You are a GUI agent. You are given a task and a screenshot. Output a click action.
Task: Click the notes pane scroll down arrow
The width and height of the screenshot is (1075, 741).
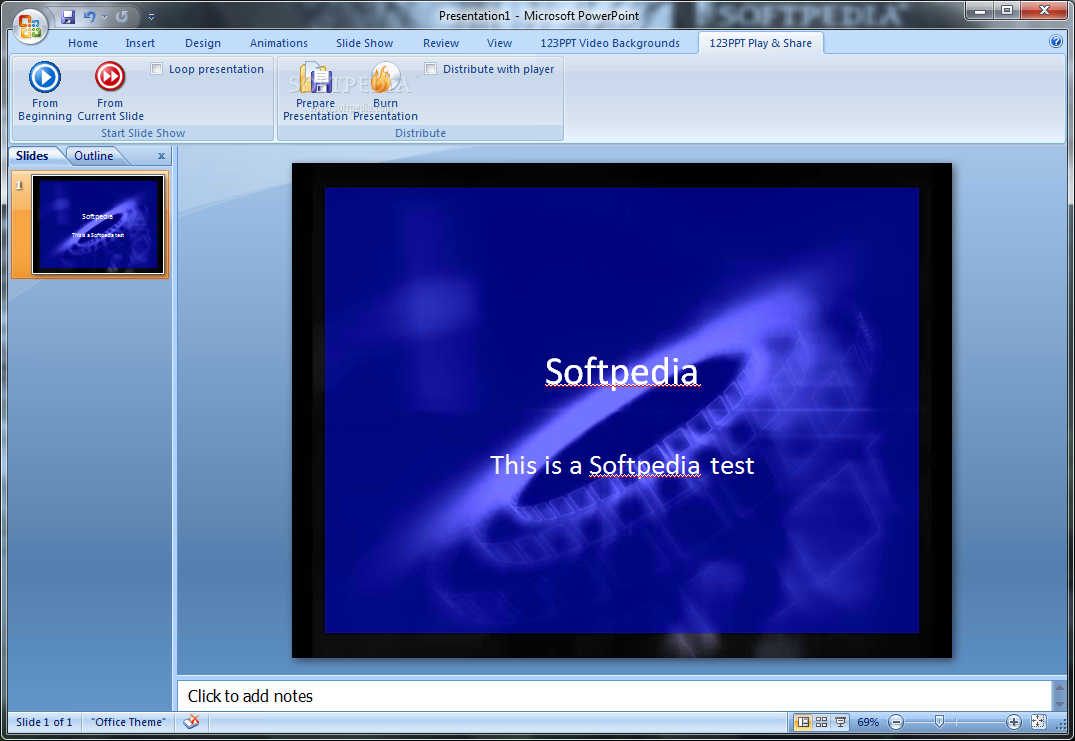point(1059,704)
